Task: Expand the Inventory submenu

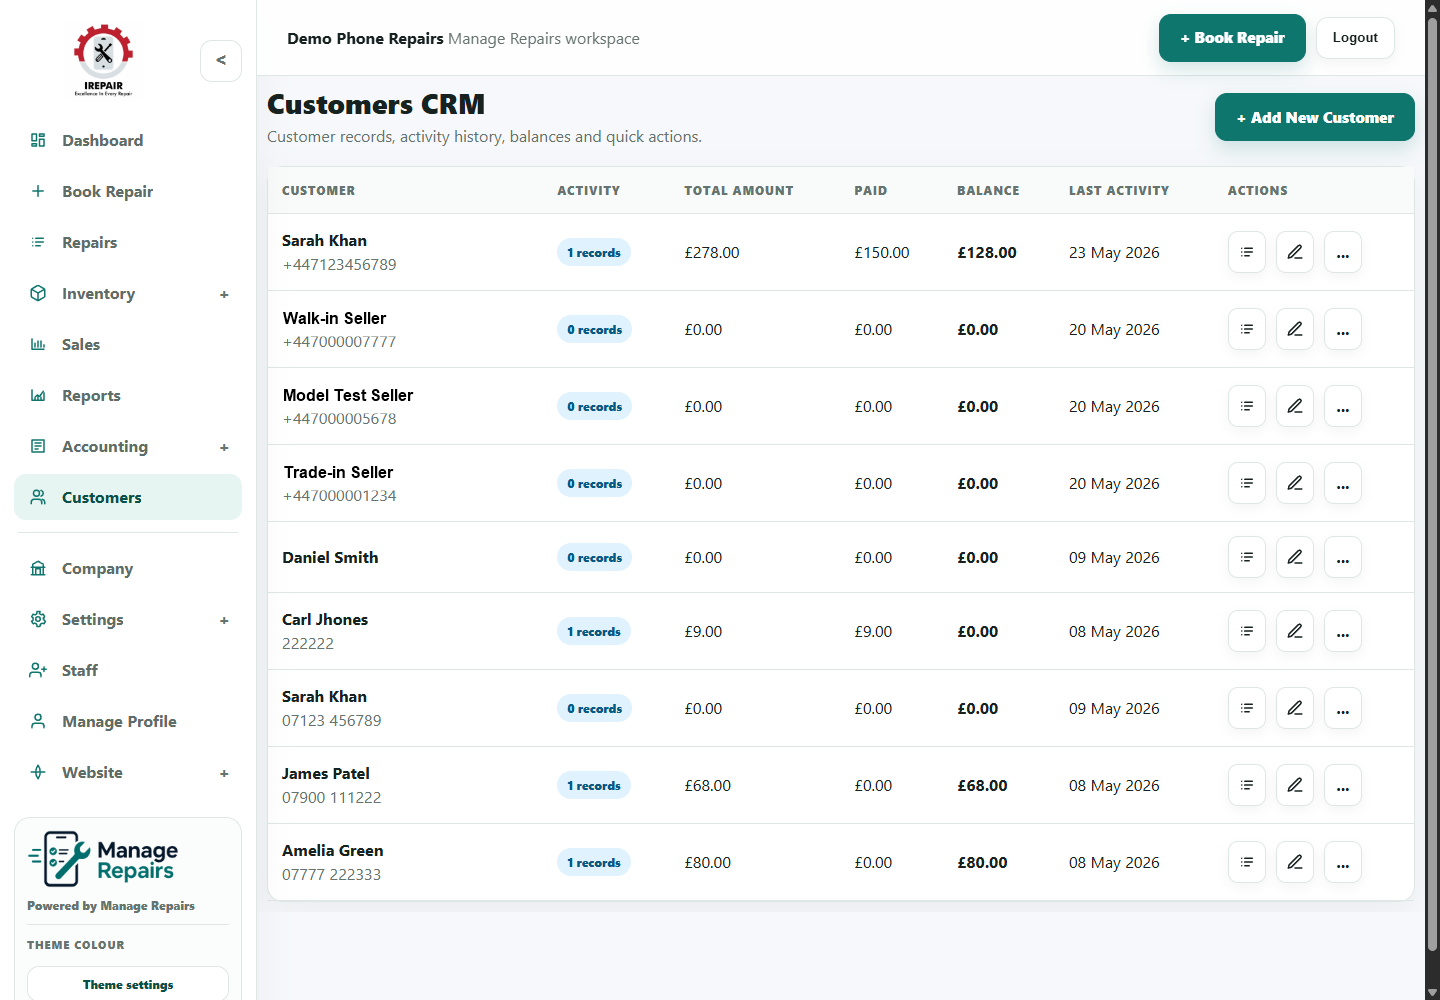Action: coord(224,294)
